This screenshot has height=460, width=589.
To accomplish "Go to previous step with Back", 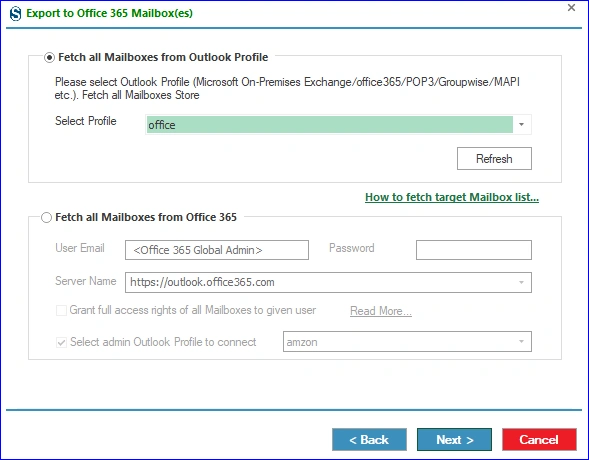I will click(x=369, y=439).
